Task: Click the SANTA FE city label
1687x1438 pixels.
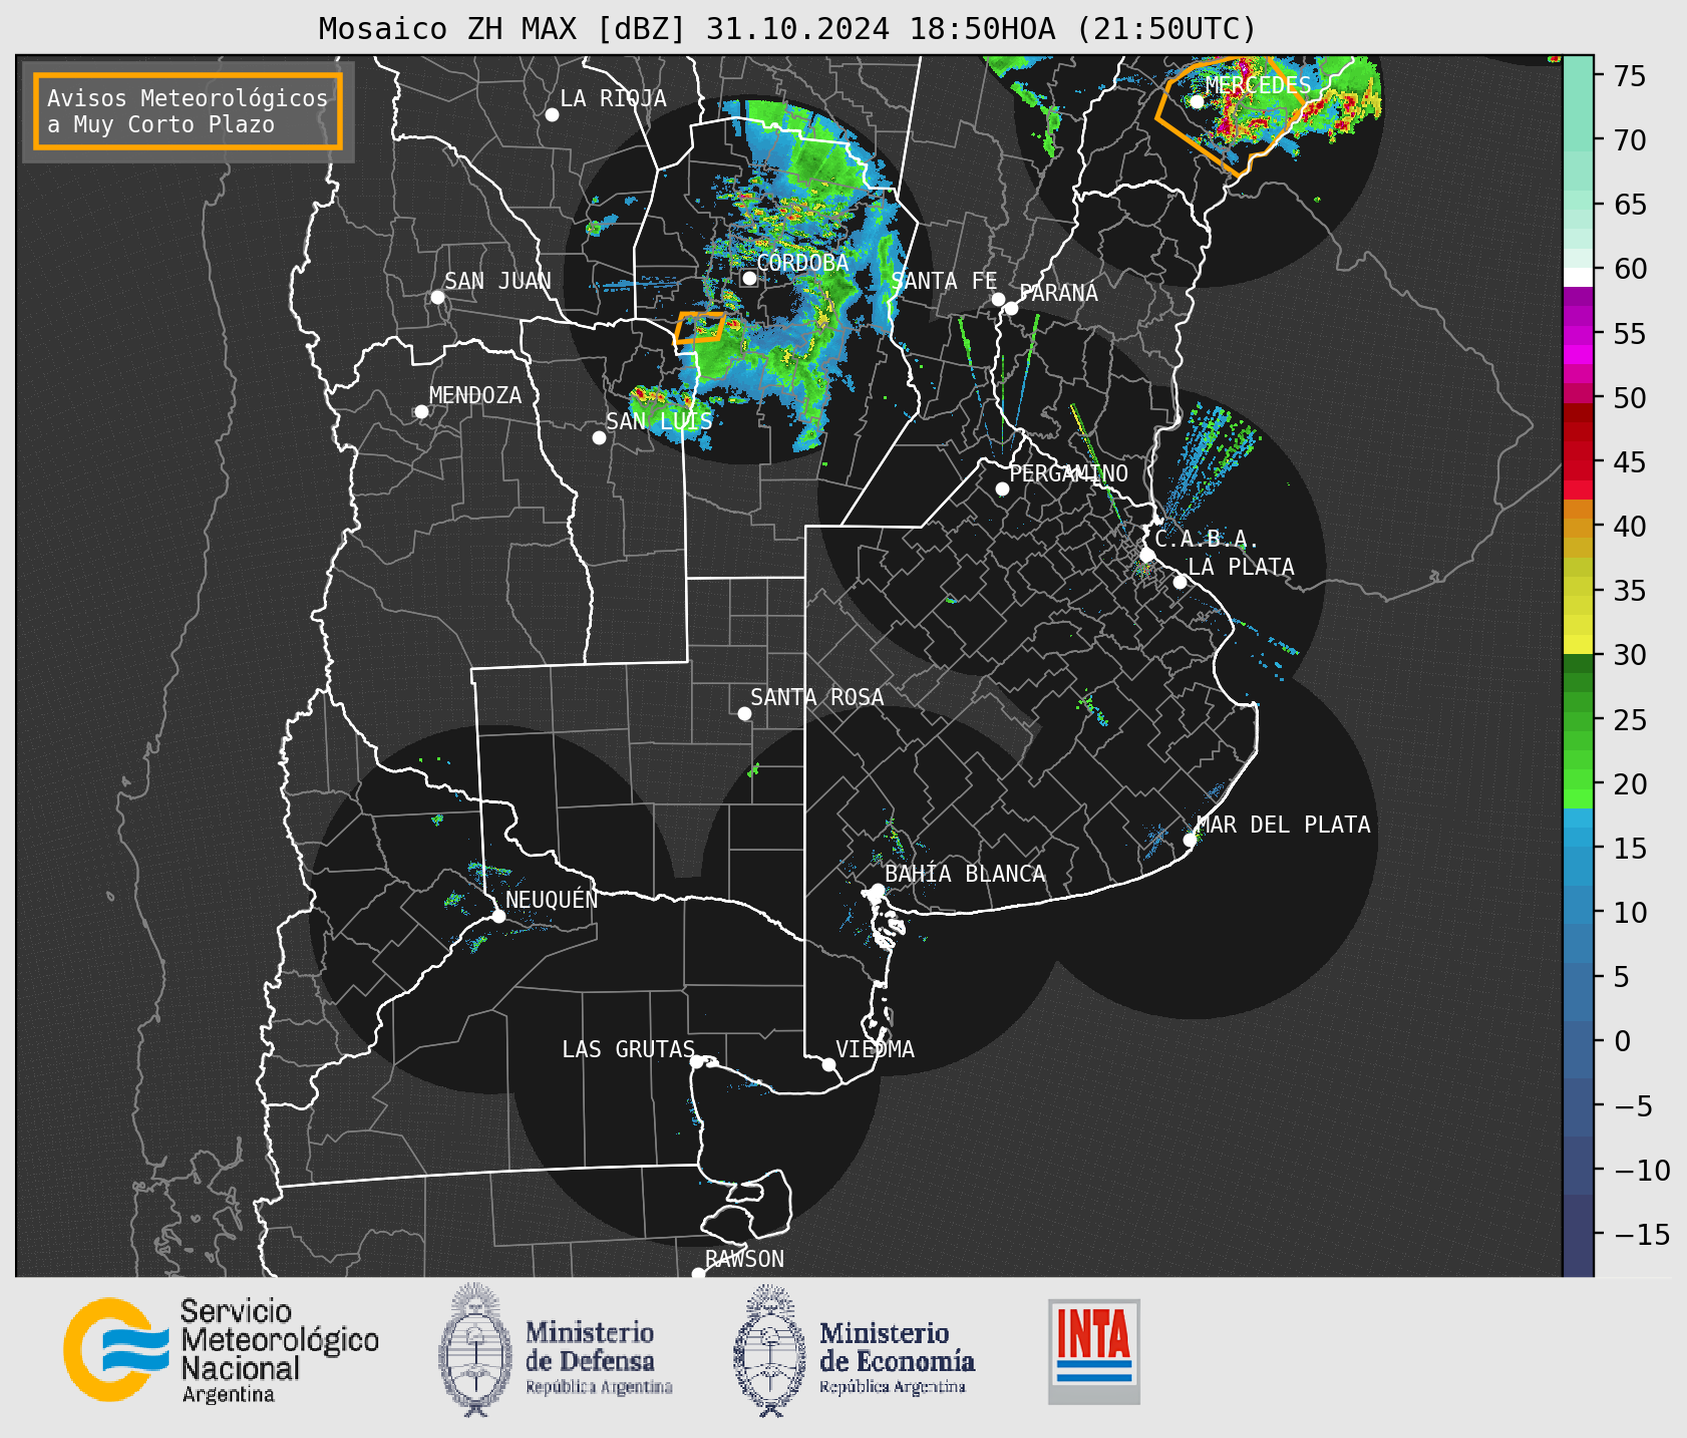Action: 944,281
